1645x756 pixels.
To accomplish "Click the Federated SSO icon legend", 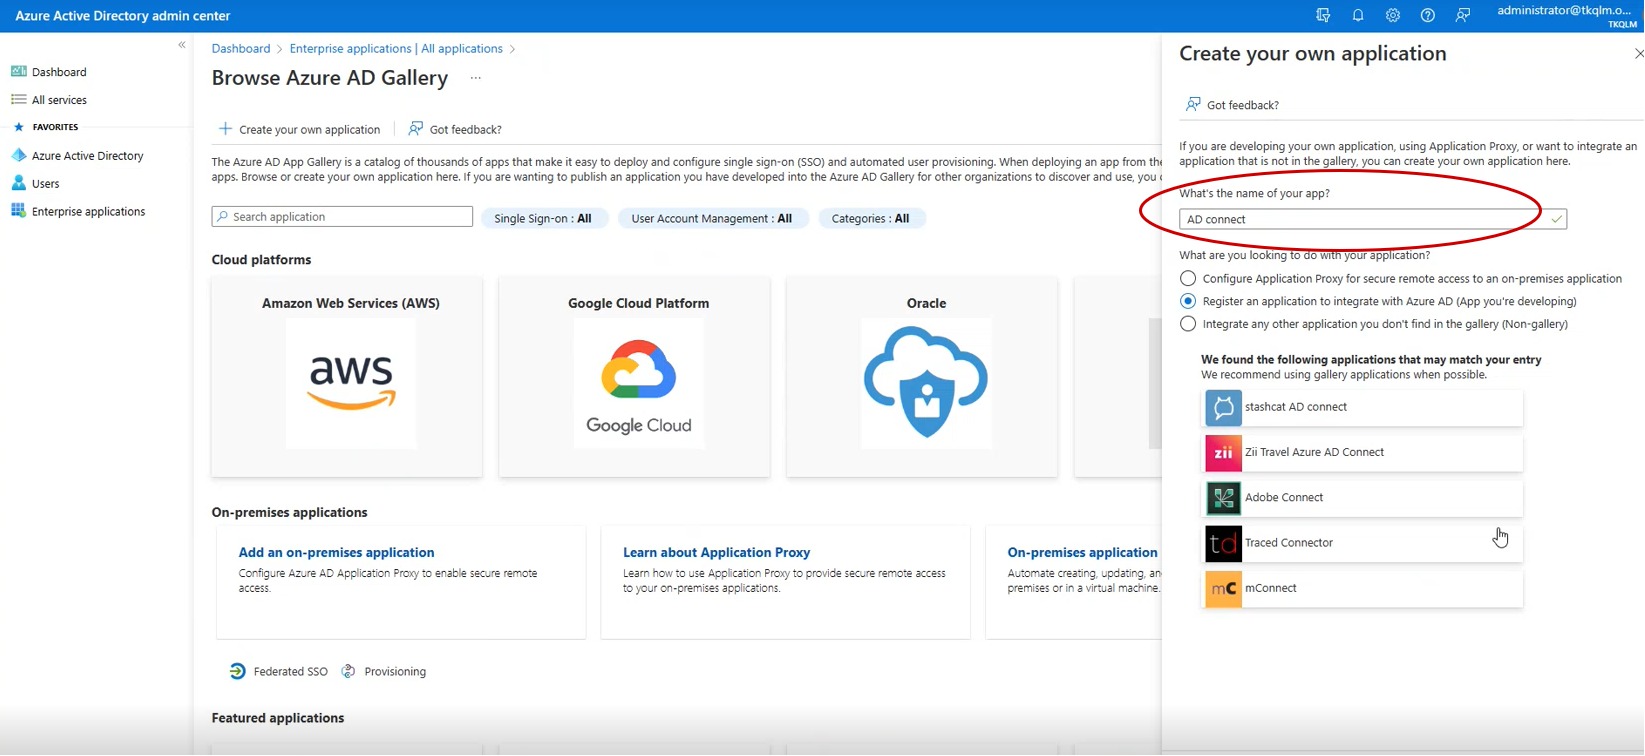I will [279, 672].
